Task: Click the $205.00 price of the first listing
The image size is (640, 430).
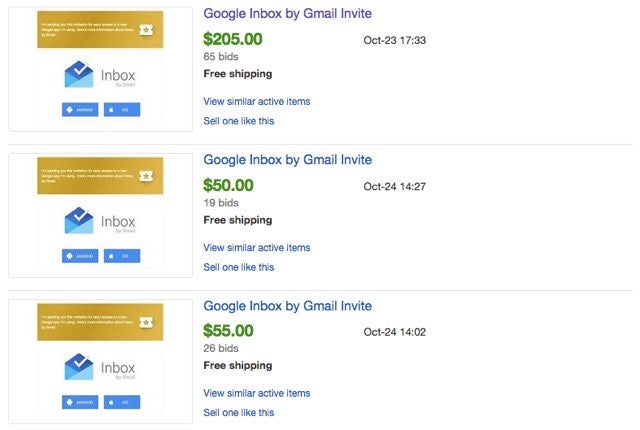Action: (x=233, y=39)
